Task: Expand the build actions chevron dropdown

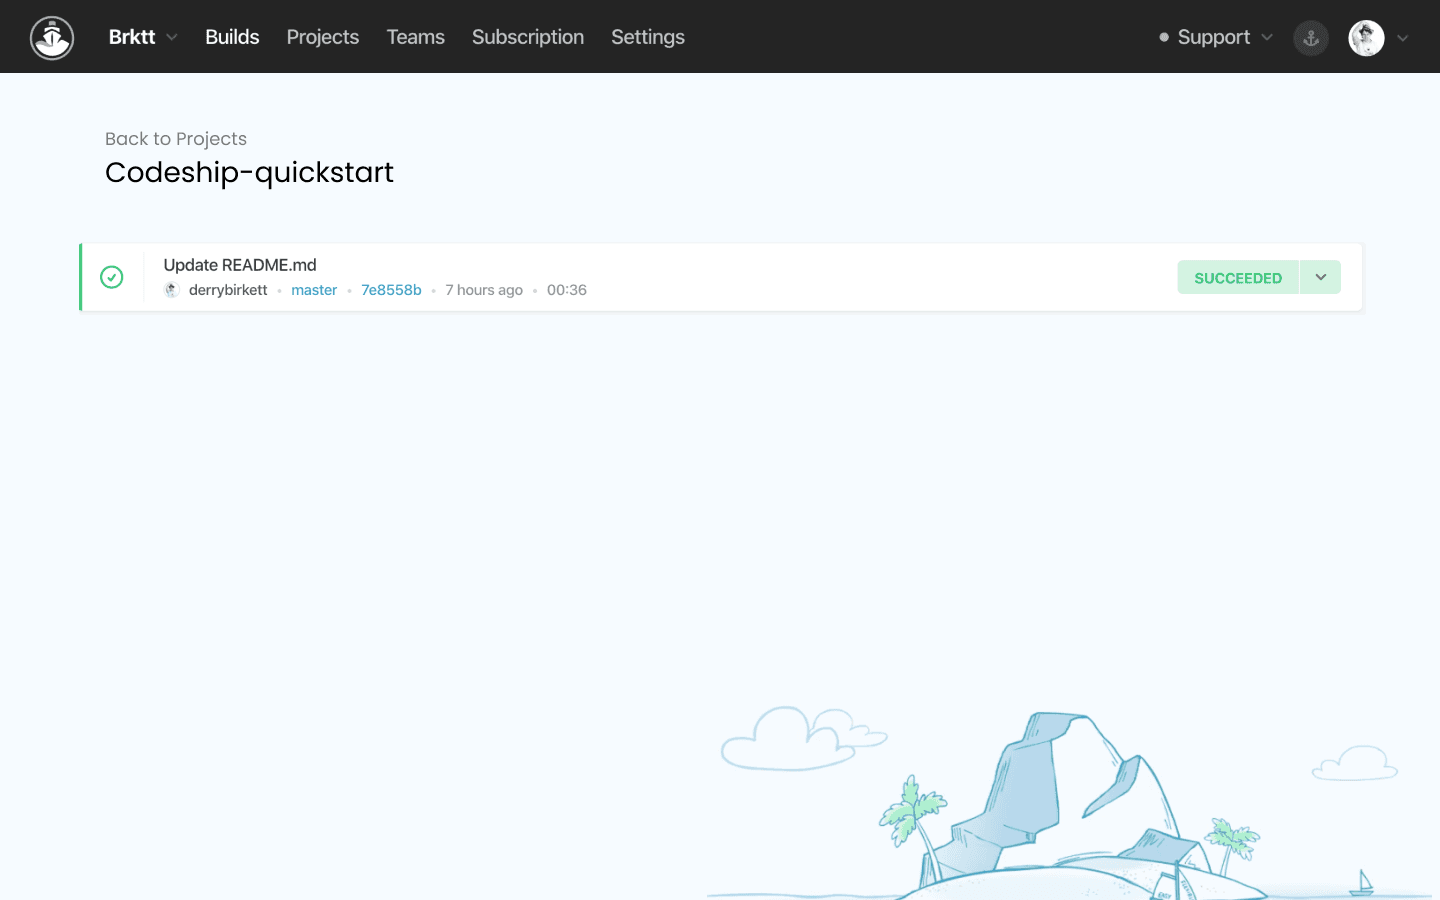Action: (1321, 277)
